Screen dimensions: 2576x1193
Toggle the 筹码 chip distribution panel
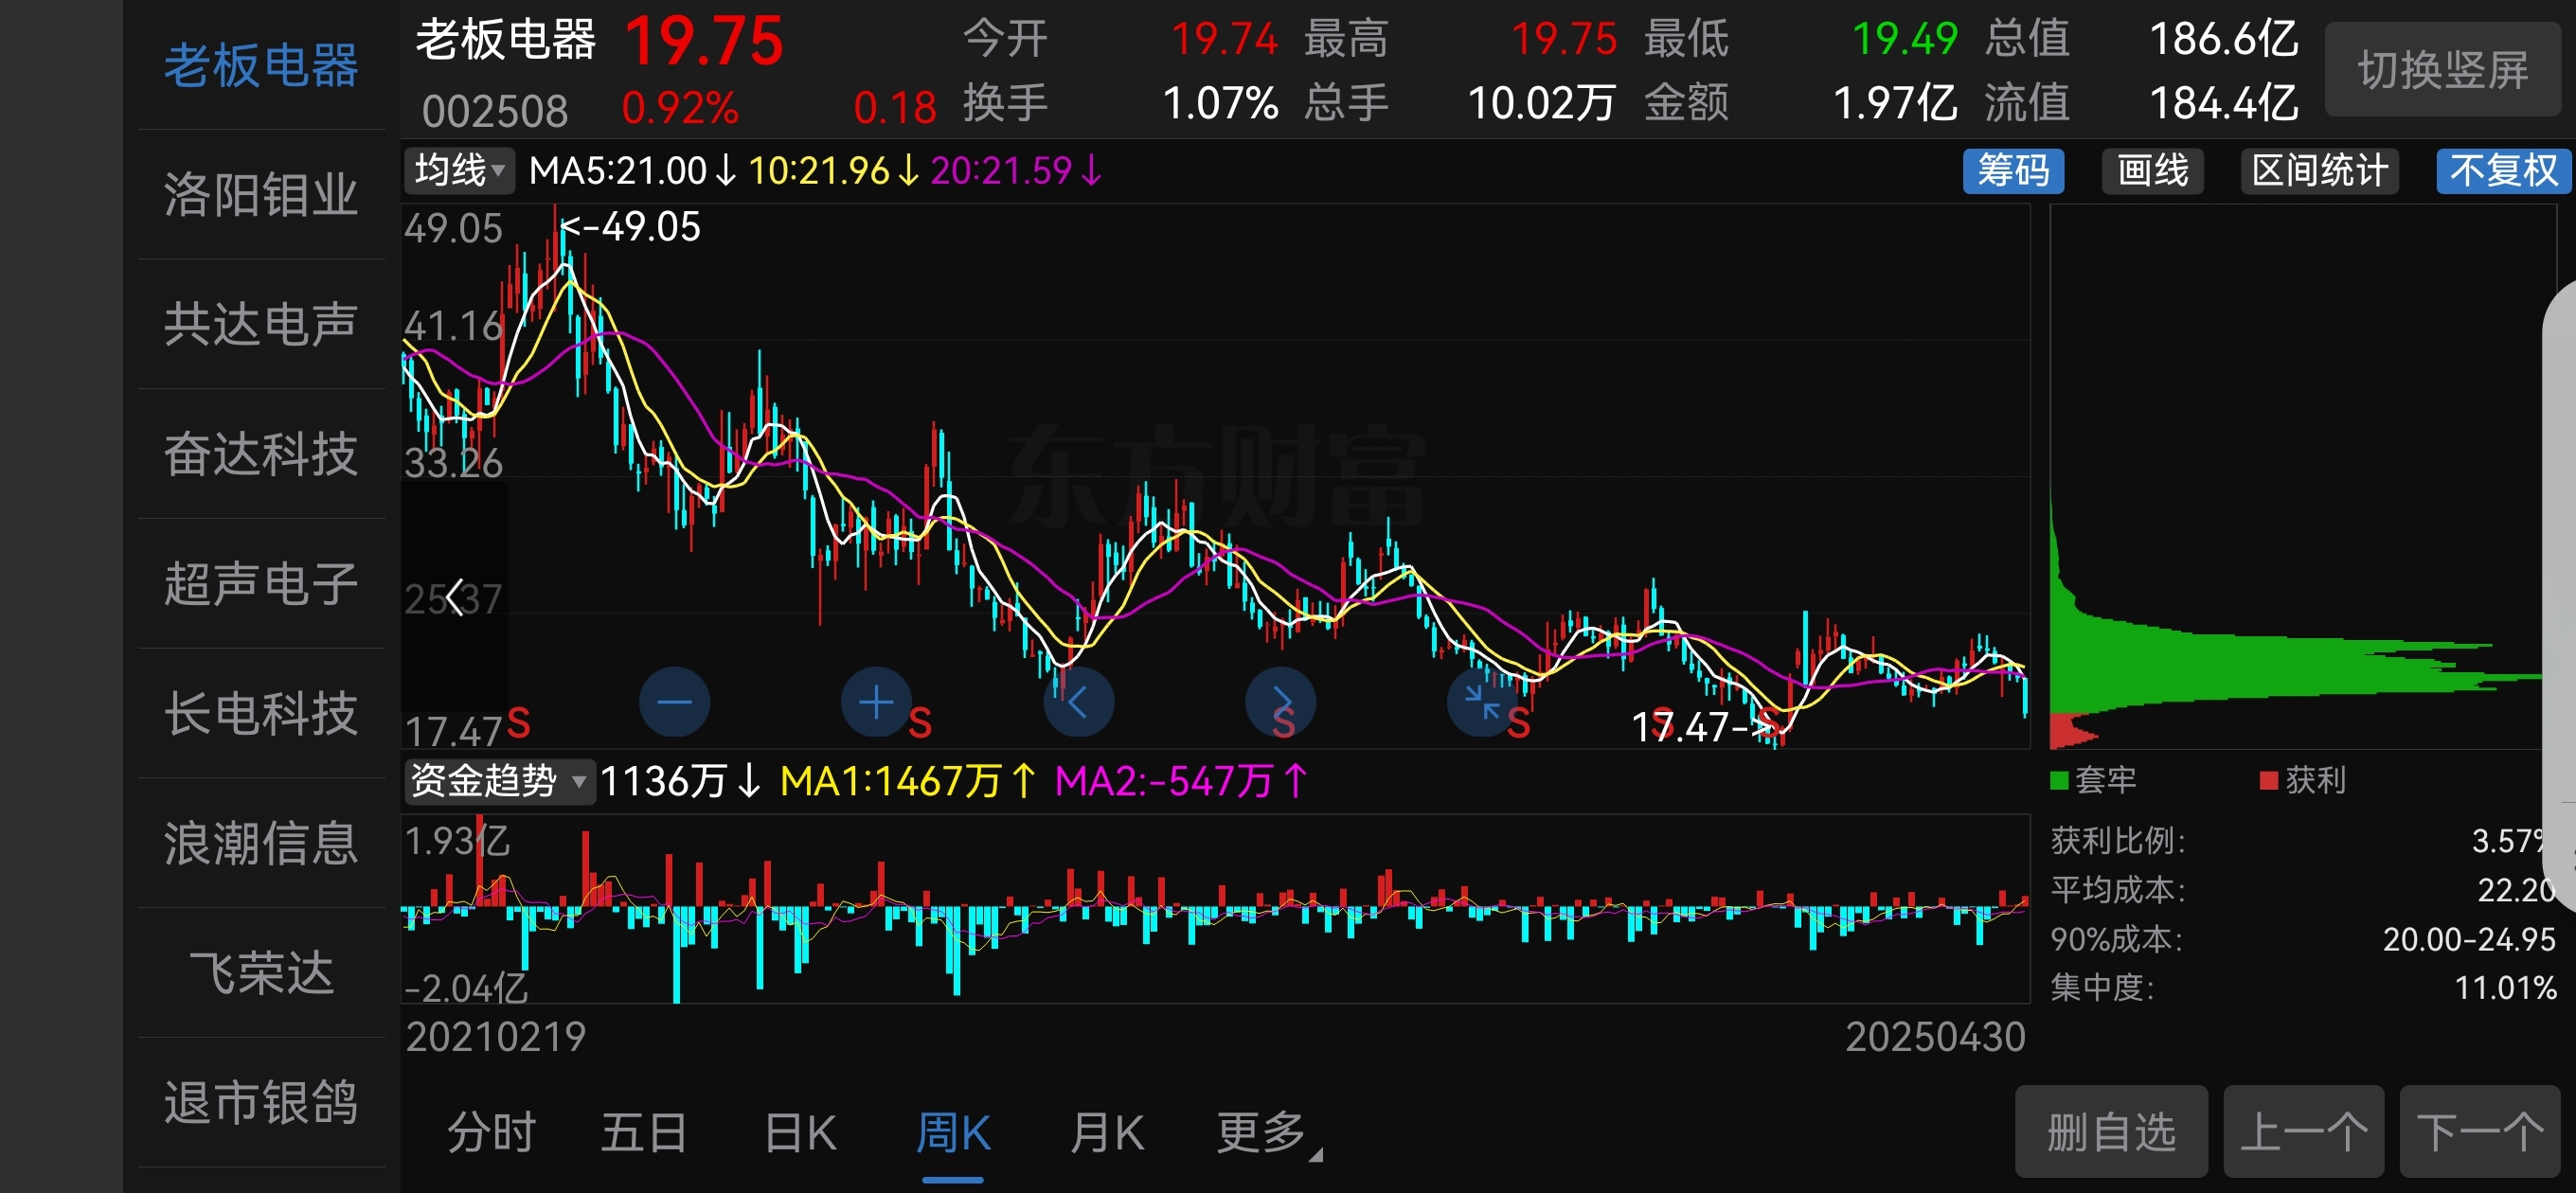pos(2013,170)
